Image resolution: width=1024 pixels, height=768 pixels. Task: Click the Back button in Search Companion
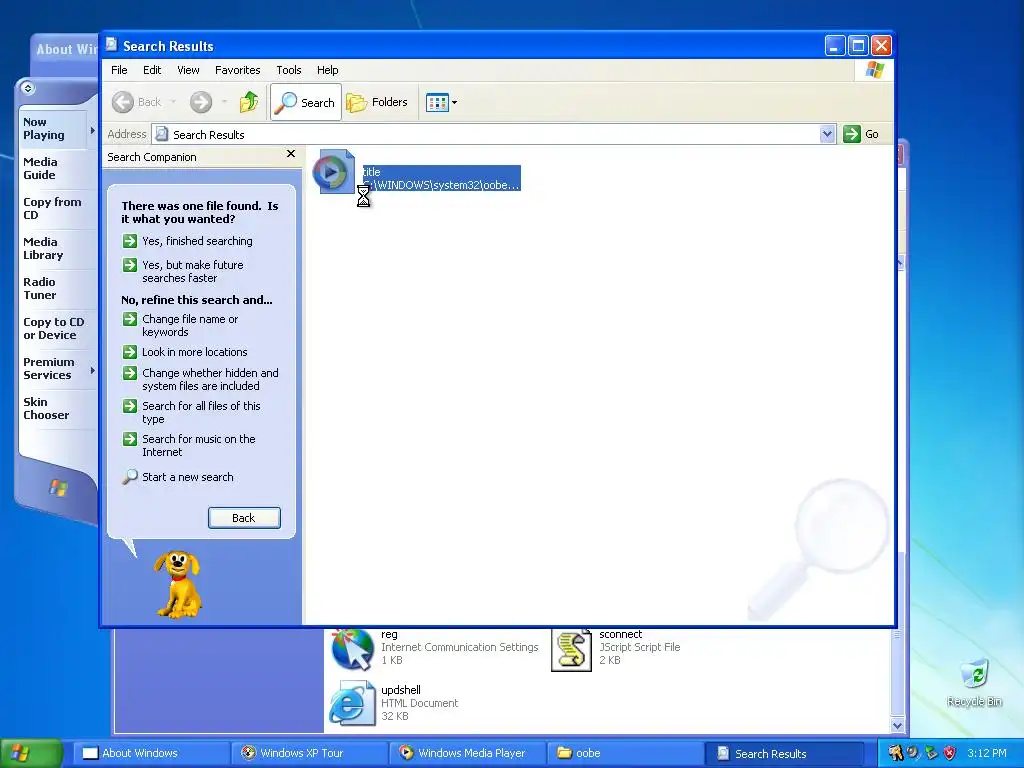[x=244, y=518]
